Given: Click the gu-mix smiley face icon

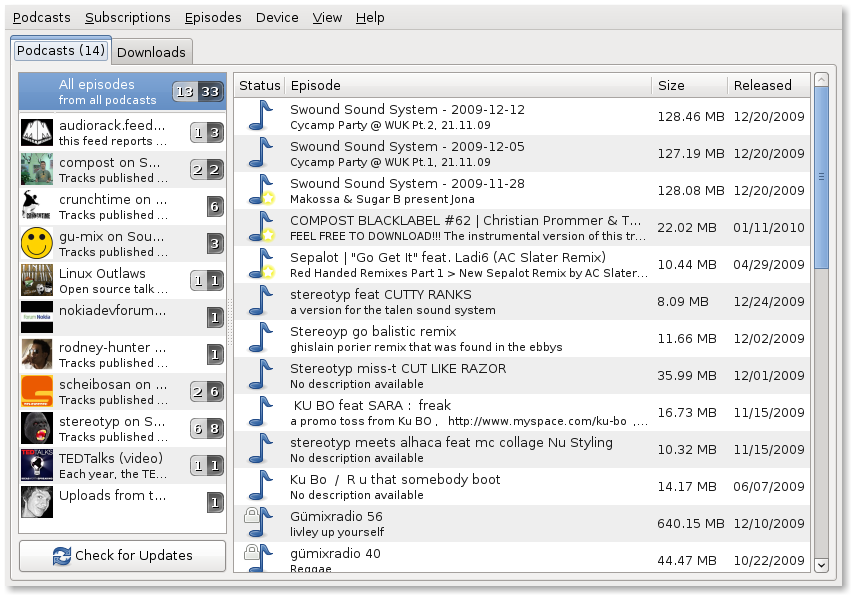Looking at the screenshot, I should (37, 243).
